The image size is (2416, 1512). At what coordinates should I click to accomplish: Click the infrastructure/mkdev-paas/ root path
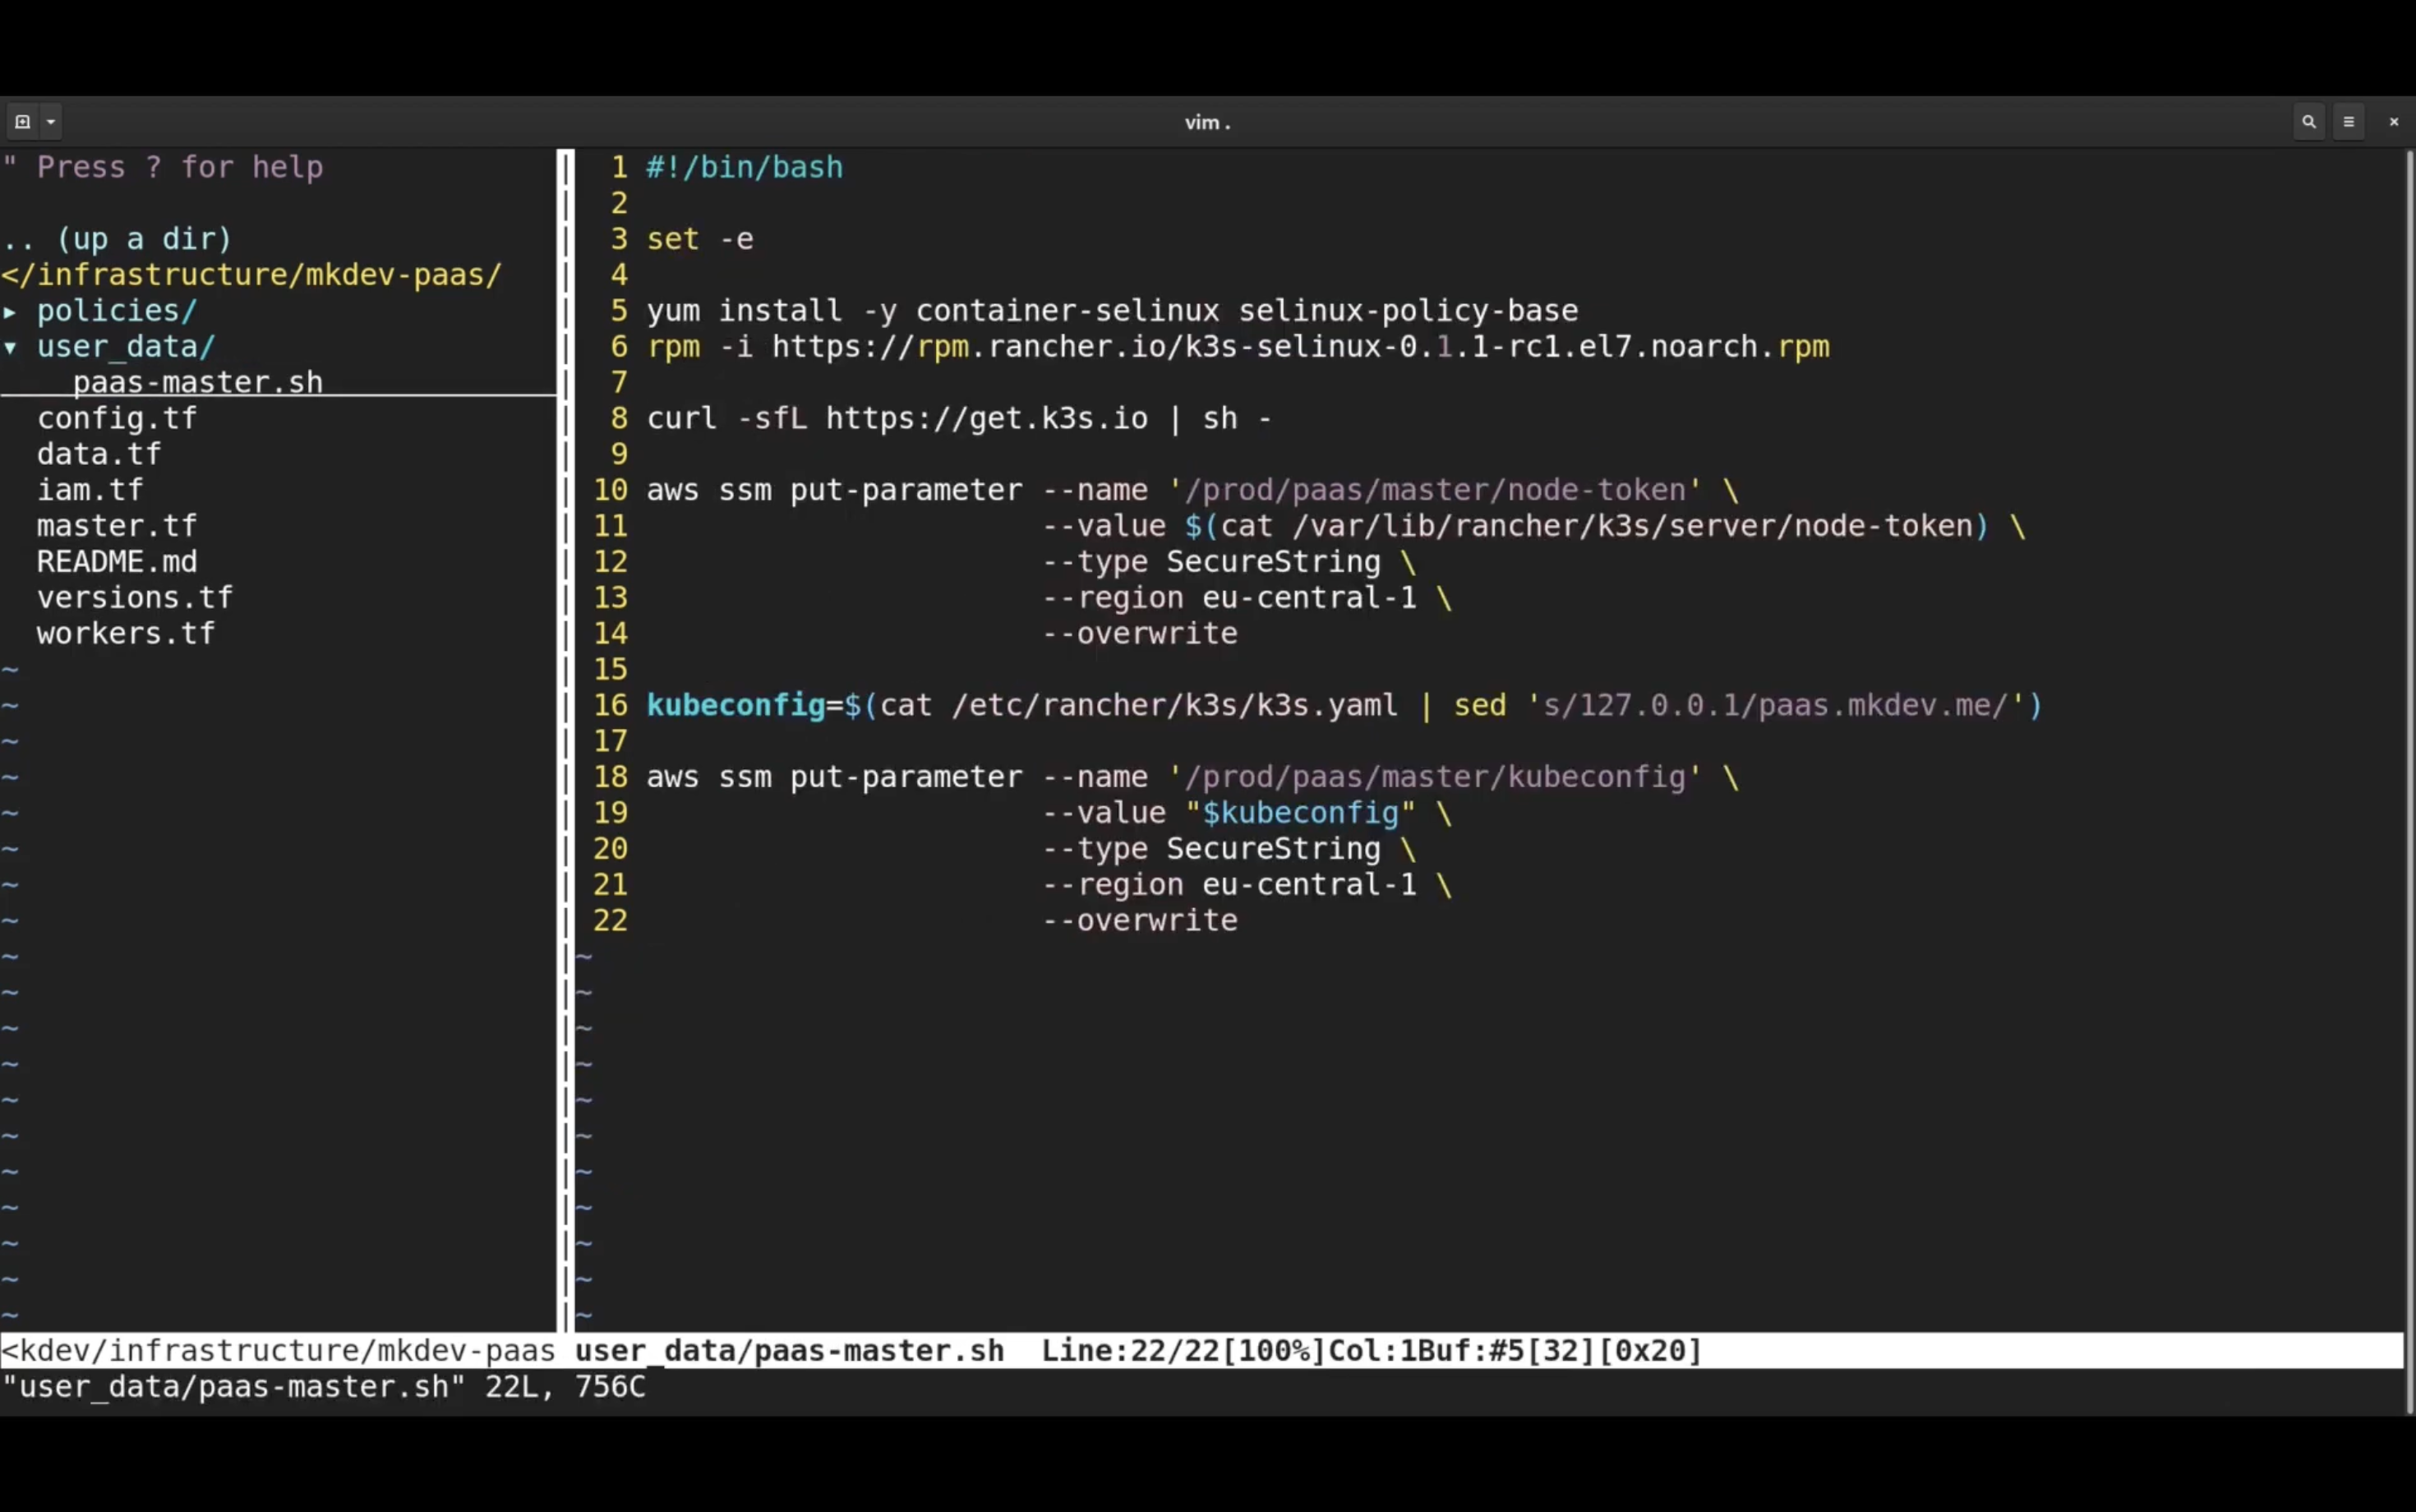tap(252, 275)
